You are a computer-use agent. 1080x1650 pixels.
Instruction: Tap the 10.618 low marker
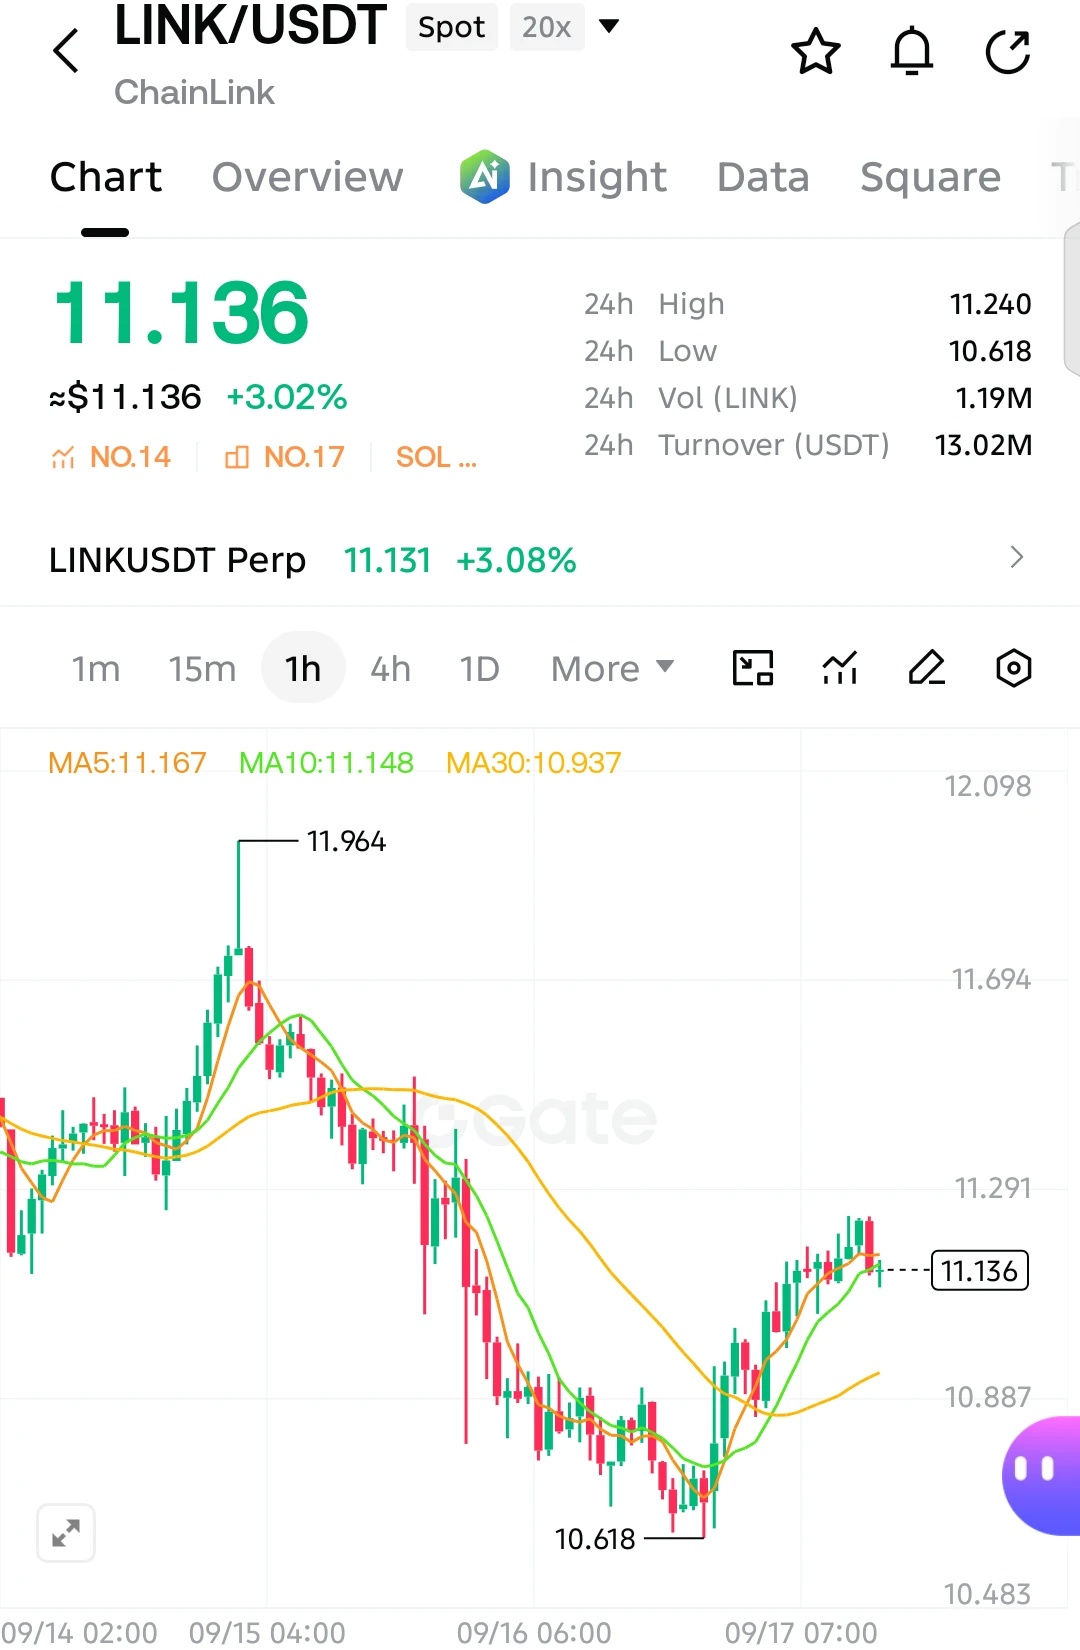[595, 1539]
